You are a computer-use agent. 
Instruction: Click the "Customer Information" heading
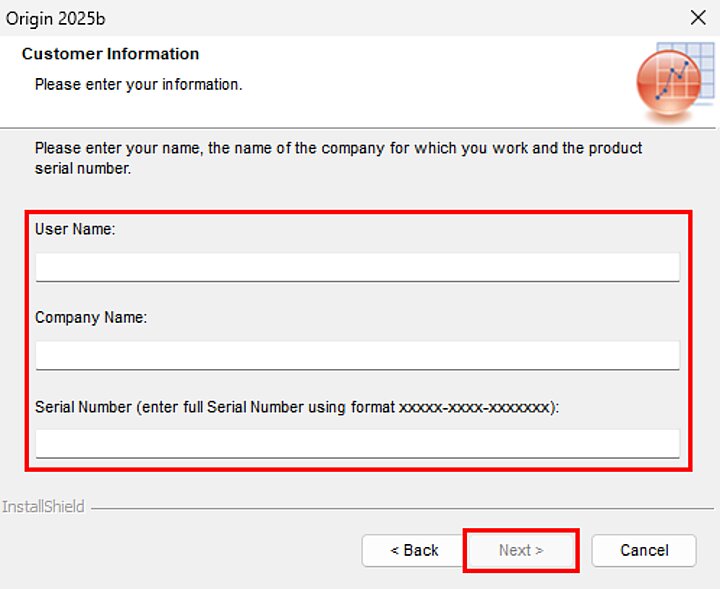110,54
